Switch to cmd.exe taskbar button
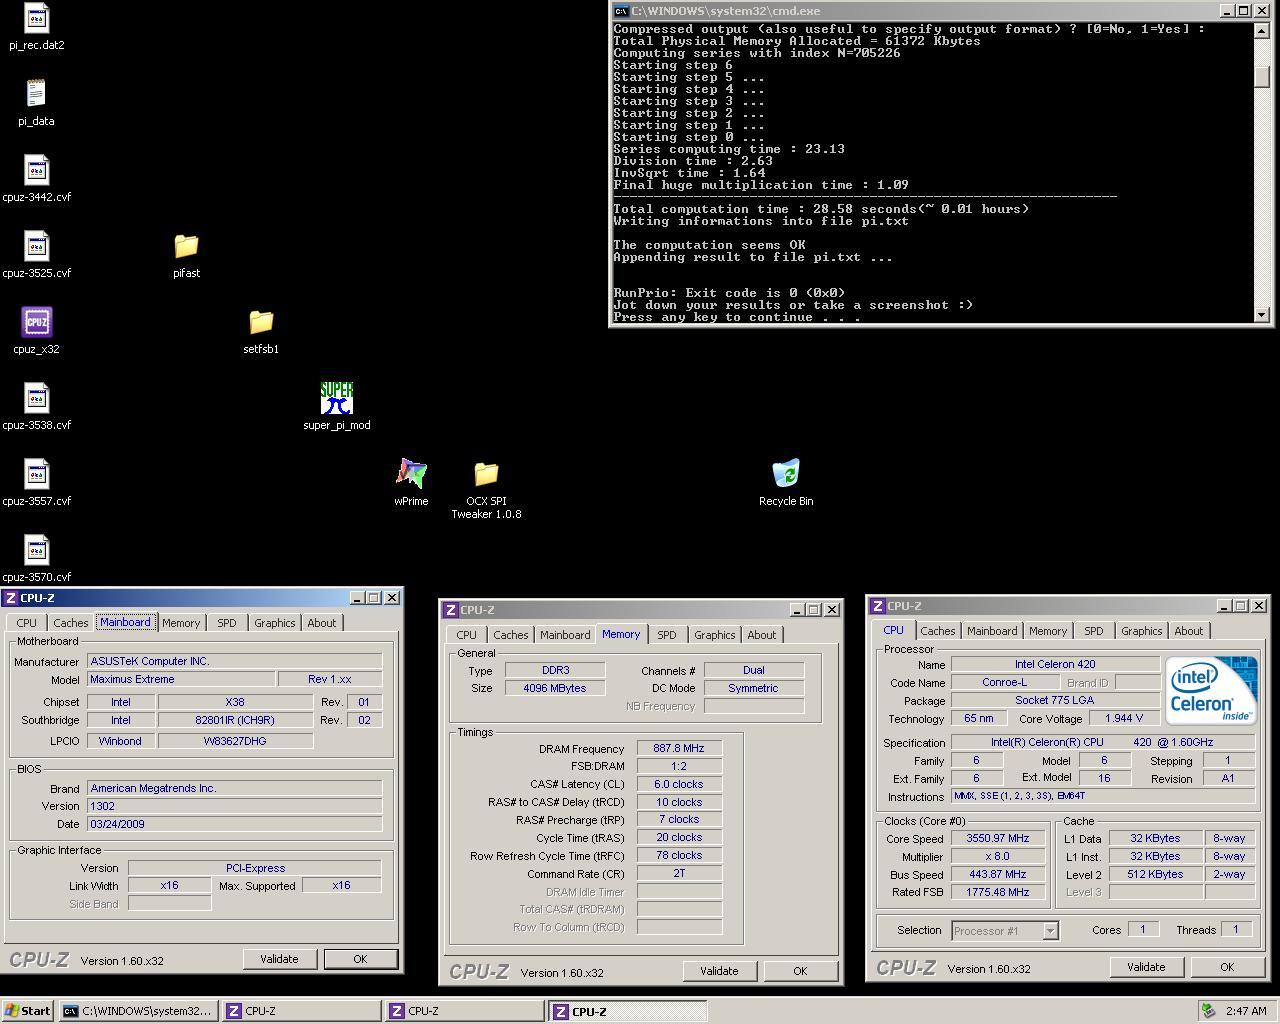This screenshot has width=1280, height=1024. click(138, 1011)
